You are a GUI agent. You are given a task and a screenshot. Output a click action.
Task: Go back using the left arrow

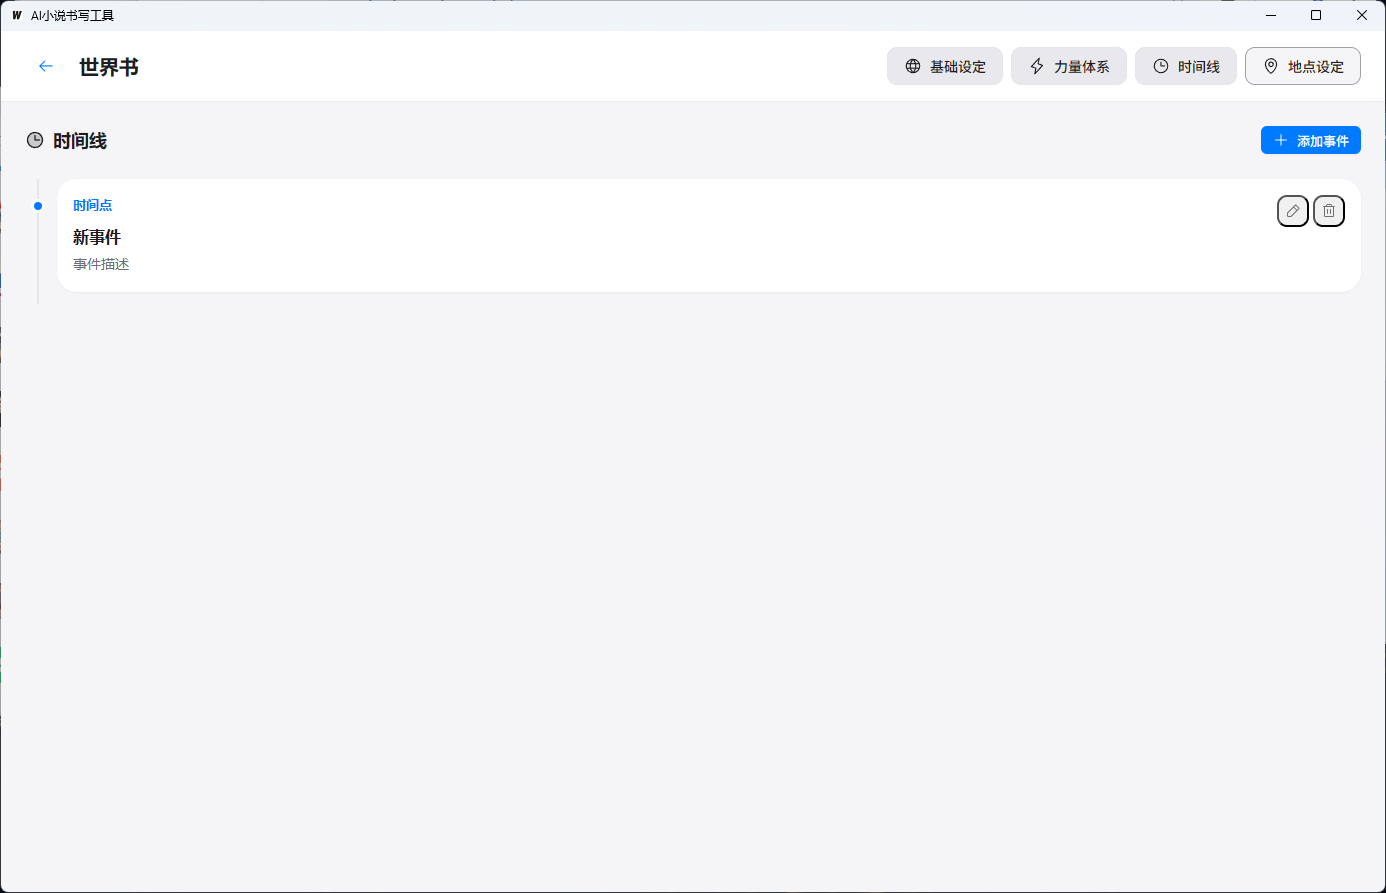pyautogui.click(x=45, y=66)
